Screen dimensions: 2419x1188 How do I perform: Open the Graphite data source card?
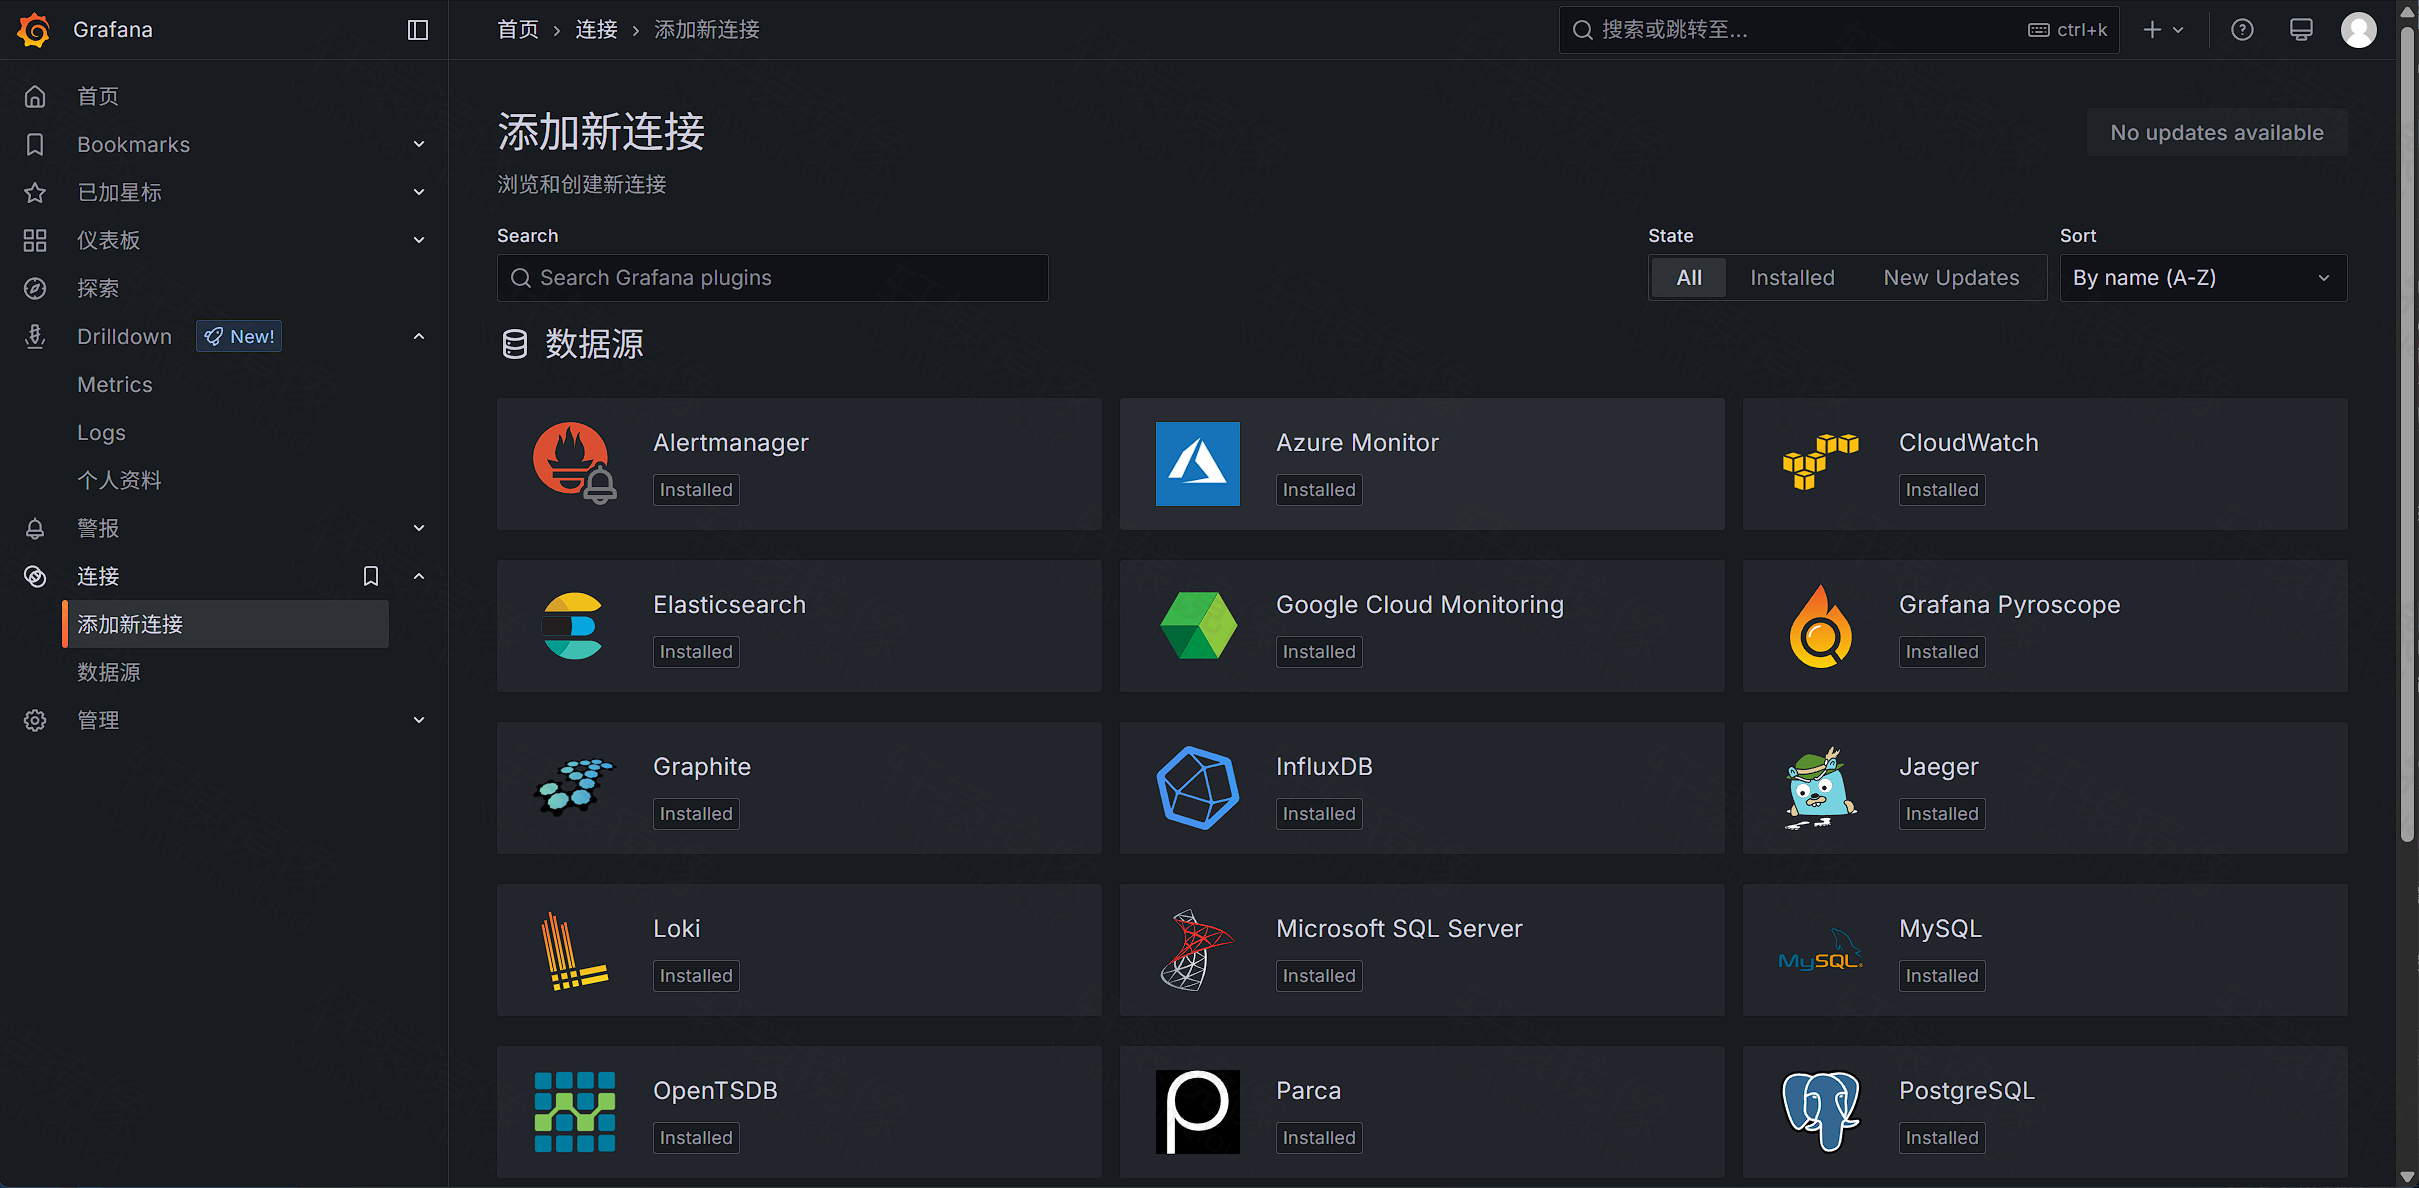click(x=799, y=788)
